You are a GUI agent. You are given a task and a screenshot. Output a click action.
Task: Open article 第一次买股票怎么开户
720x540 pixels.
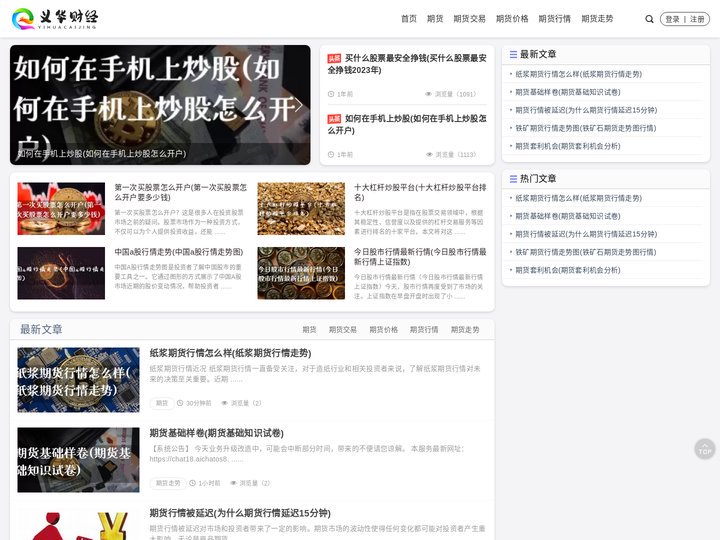point(180,192)
